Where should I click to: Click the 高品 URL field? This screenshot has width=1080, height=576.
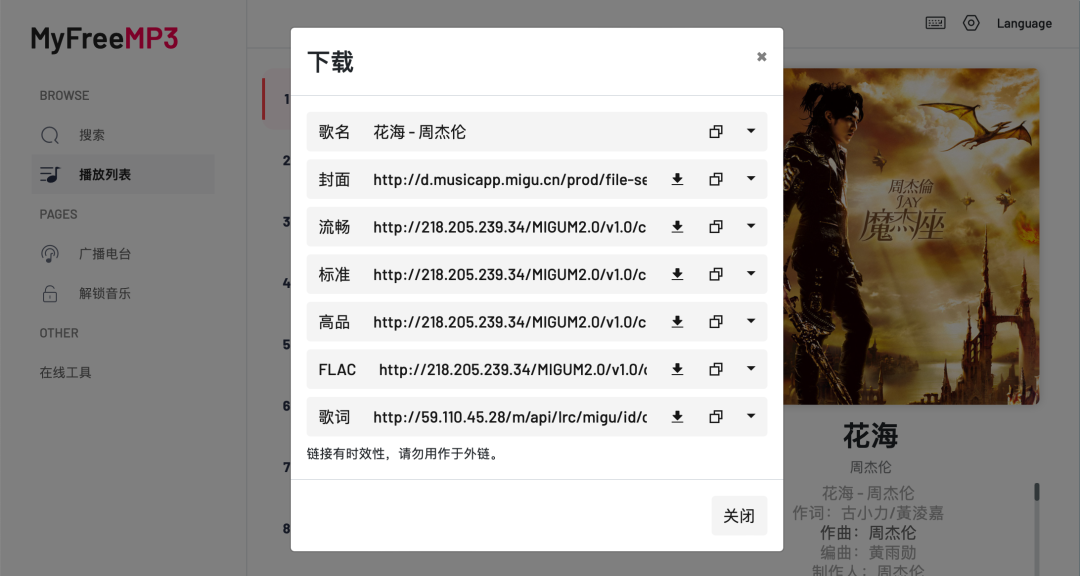(510, 322)
